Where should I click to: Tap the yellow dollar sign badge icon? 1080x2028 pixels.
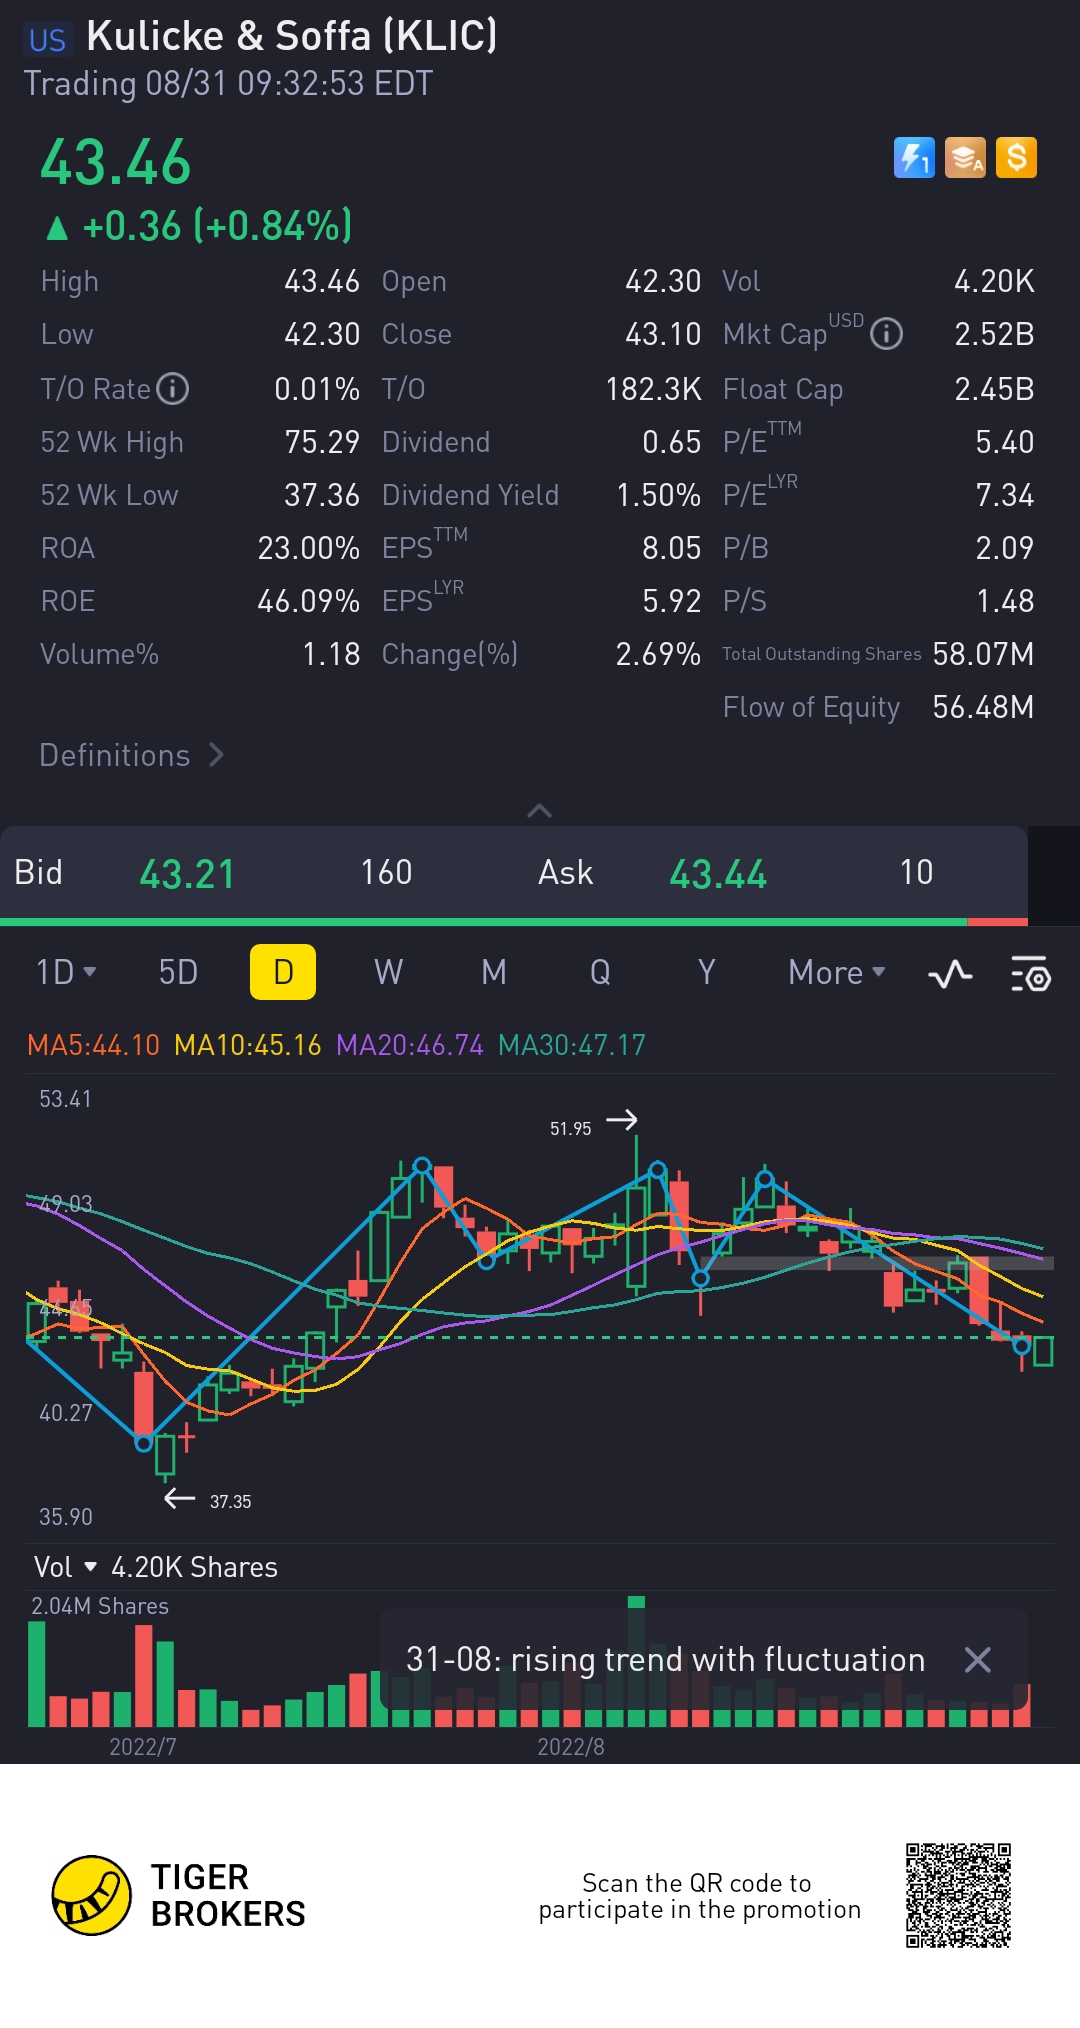click(x=1016, y=158)
